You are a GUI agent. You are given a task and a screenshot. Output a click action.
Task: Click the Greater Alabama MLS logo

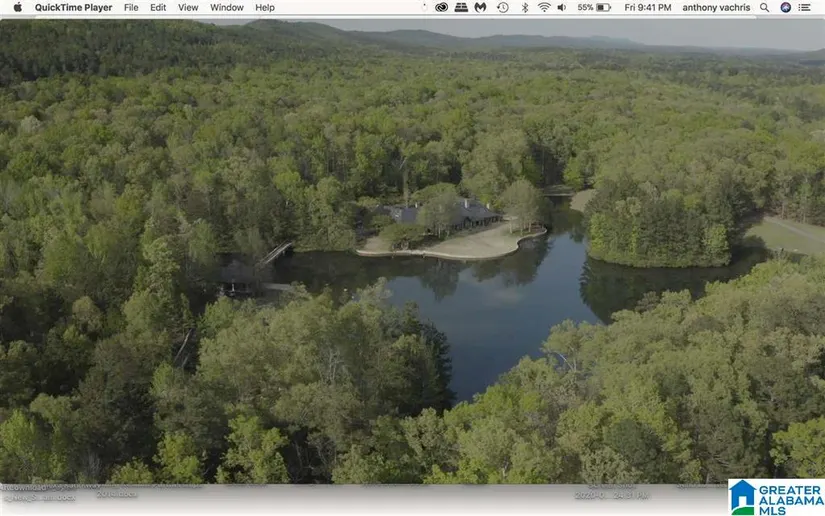(x=776, y=496)
